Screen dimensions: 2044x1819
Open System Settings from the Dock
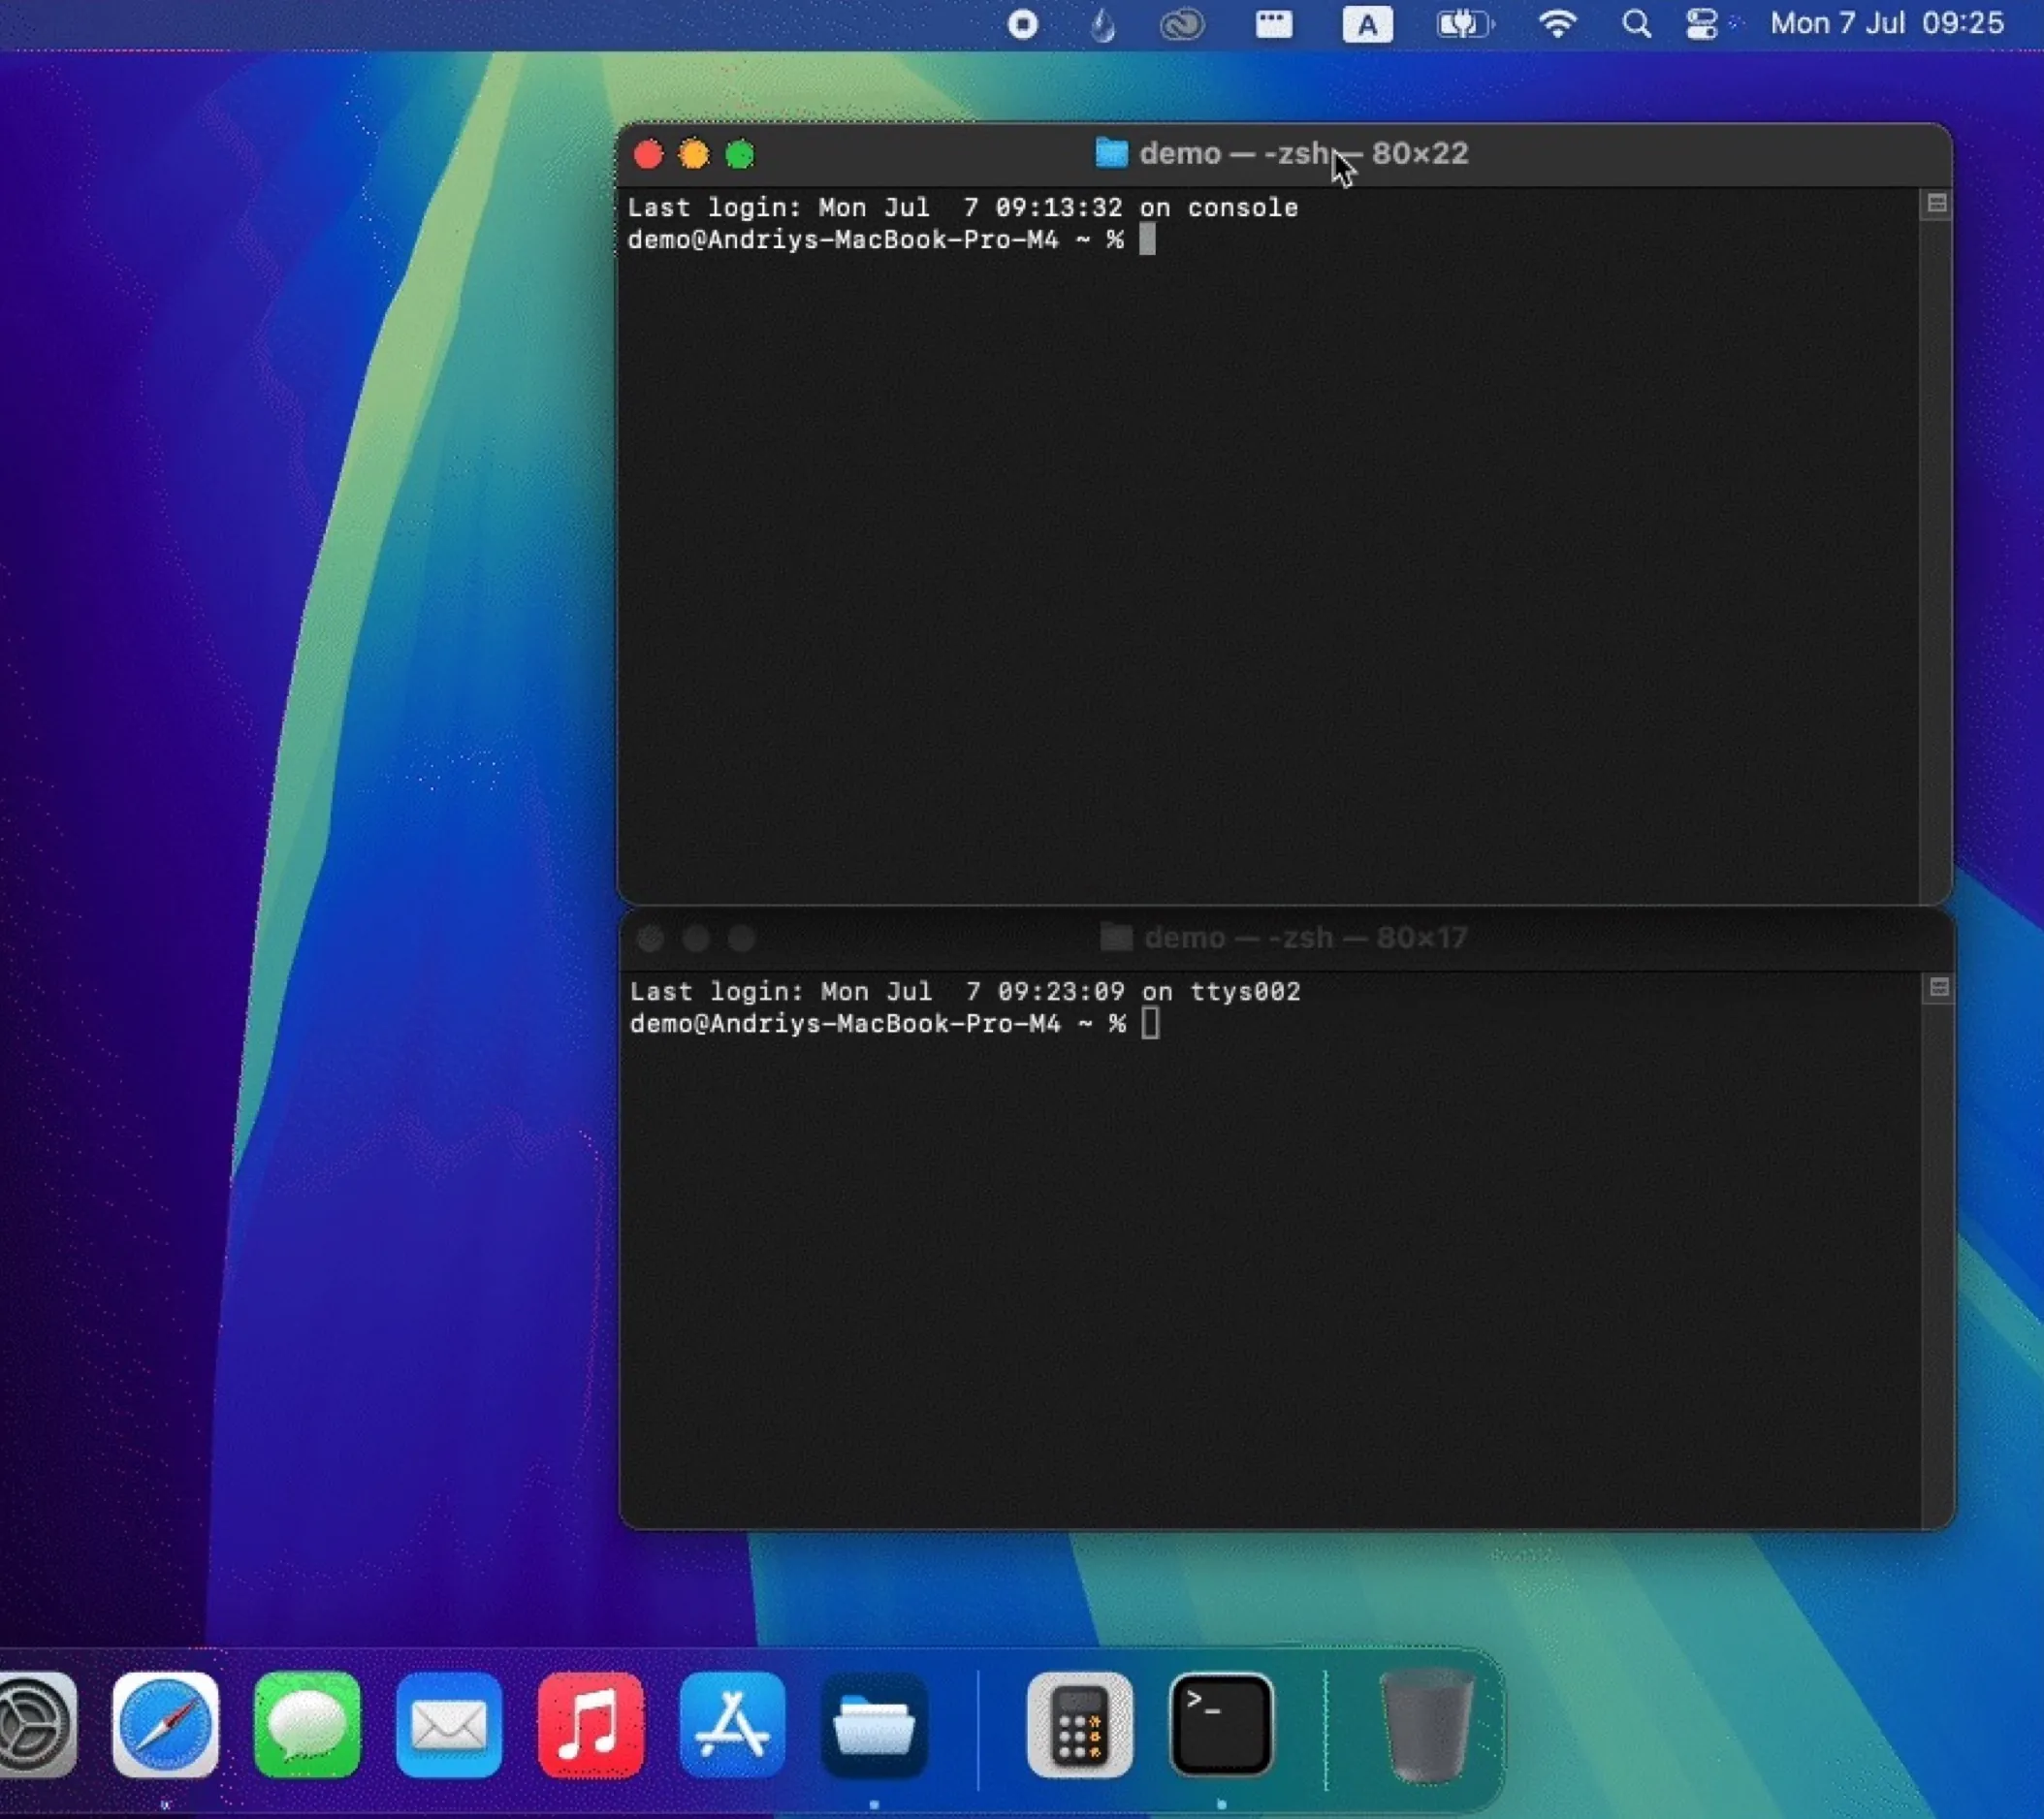point(36,1727)
